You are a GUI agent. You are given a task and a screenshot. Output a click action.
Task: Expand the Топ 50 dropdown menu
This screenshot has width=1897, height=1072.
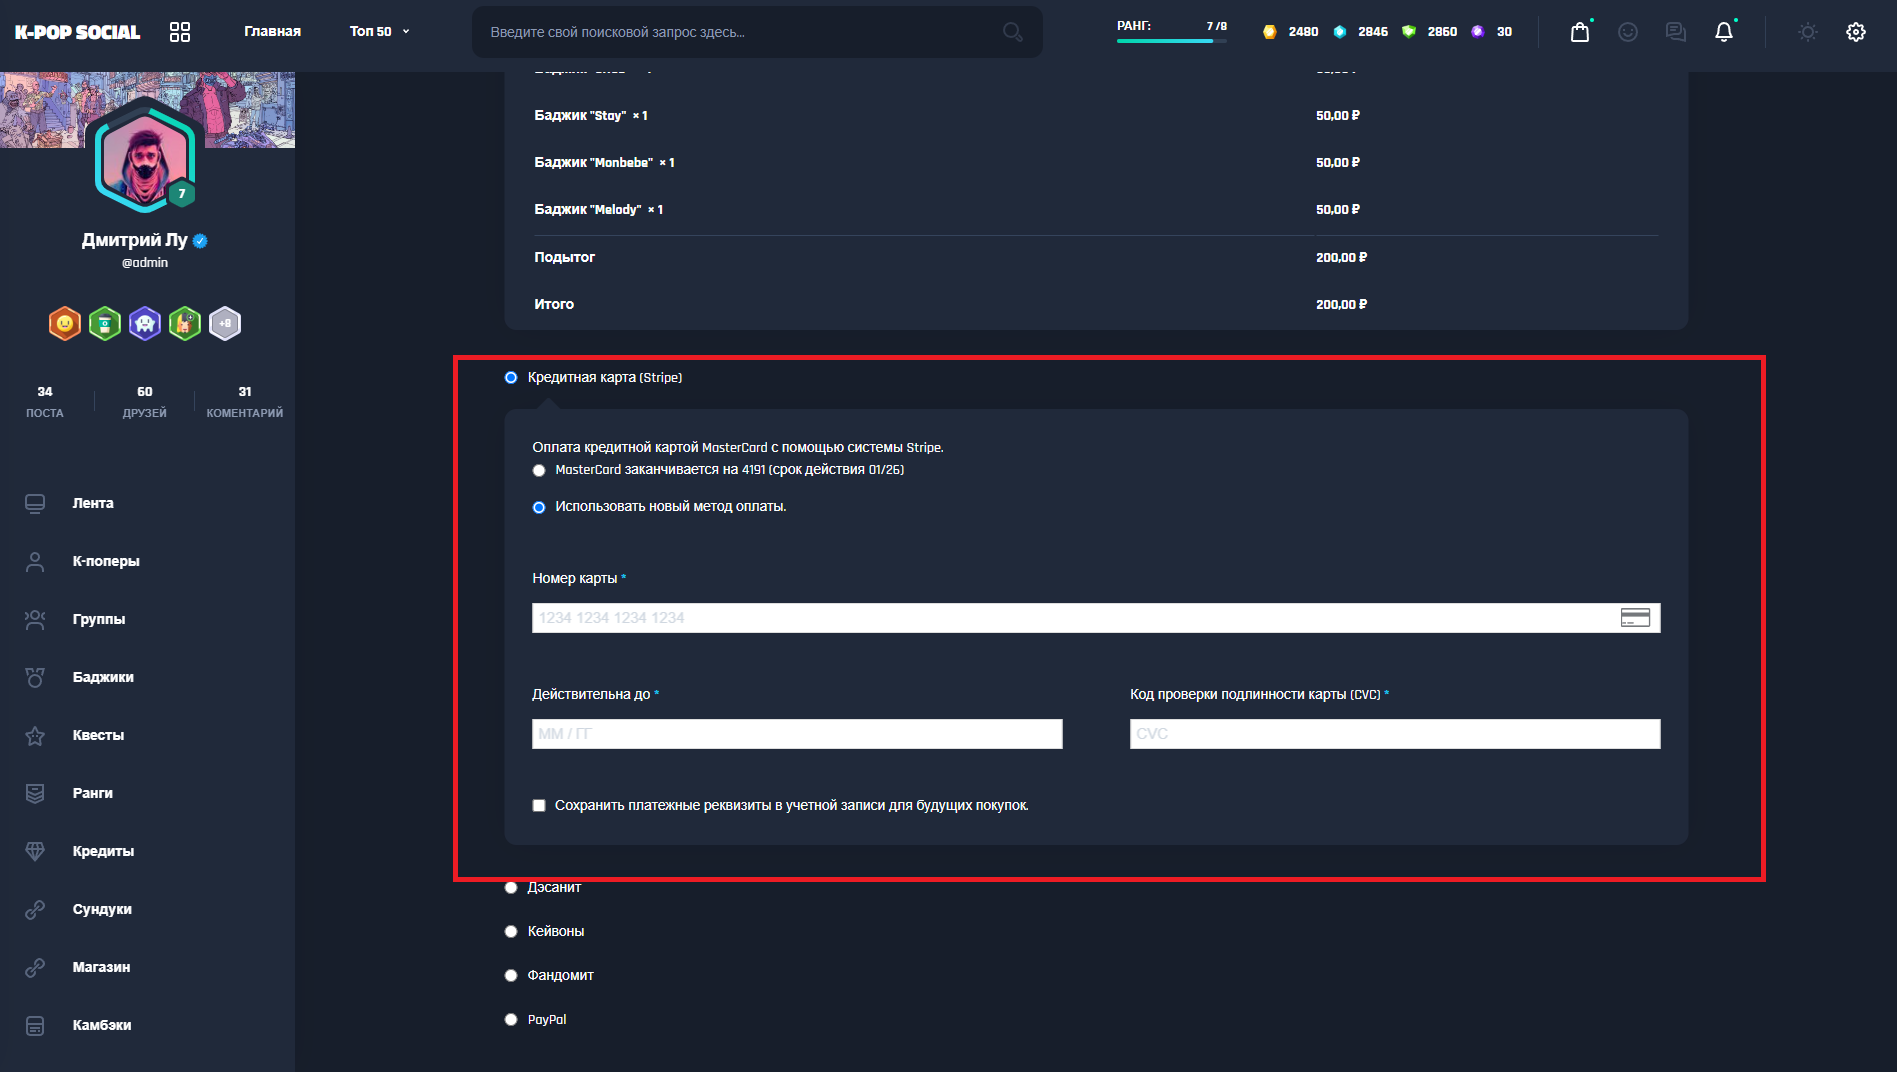tap(379, 32)
